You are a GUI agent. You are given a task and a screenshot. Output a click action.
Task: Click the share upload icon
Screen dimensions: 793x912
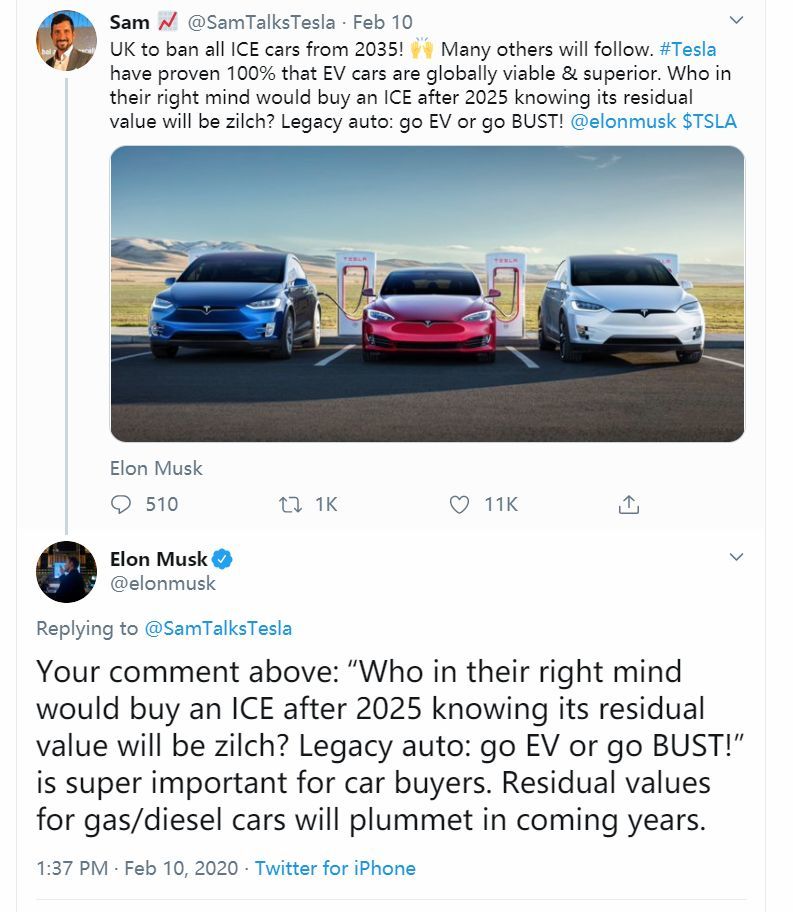[x=628, y=505]
